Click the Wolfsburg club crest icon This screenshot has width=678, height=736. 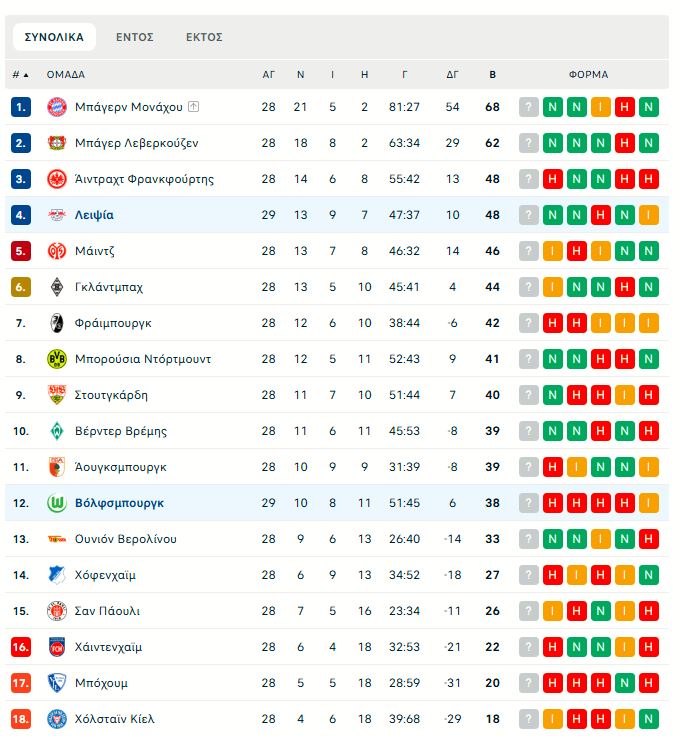(56, 503)
